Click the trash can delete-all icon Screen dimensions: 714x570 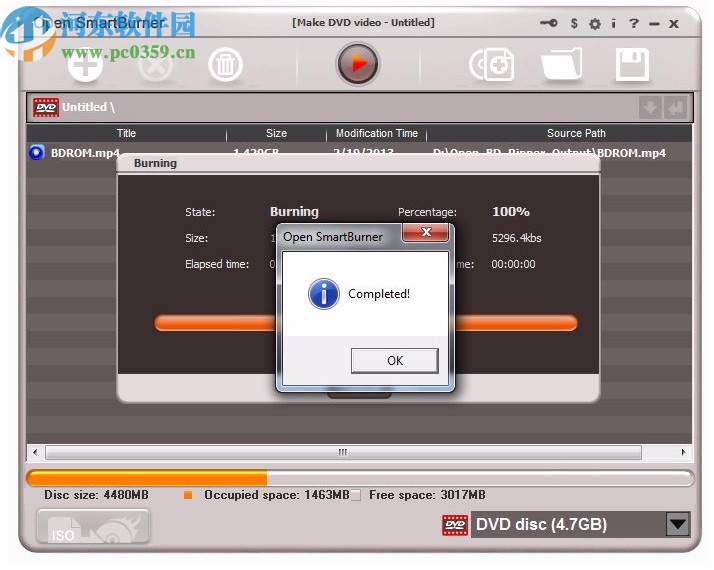click(225, 65)
